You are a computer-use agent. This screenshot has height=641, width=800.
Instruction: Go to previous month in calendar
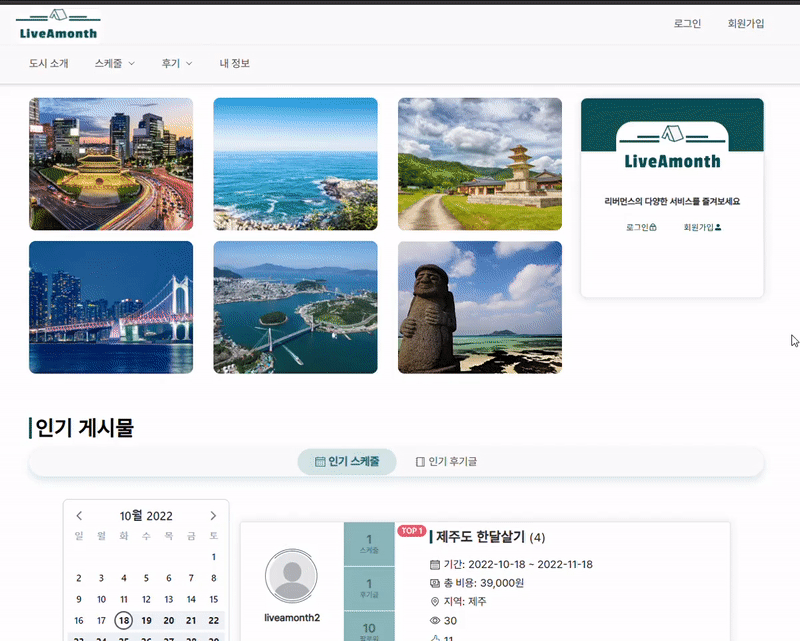tap(79, 516)
